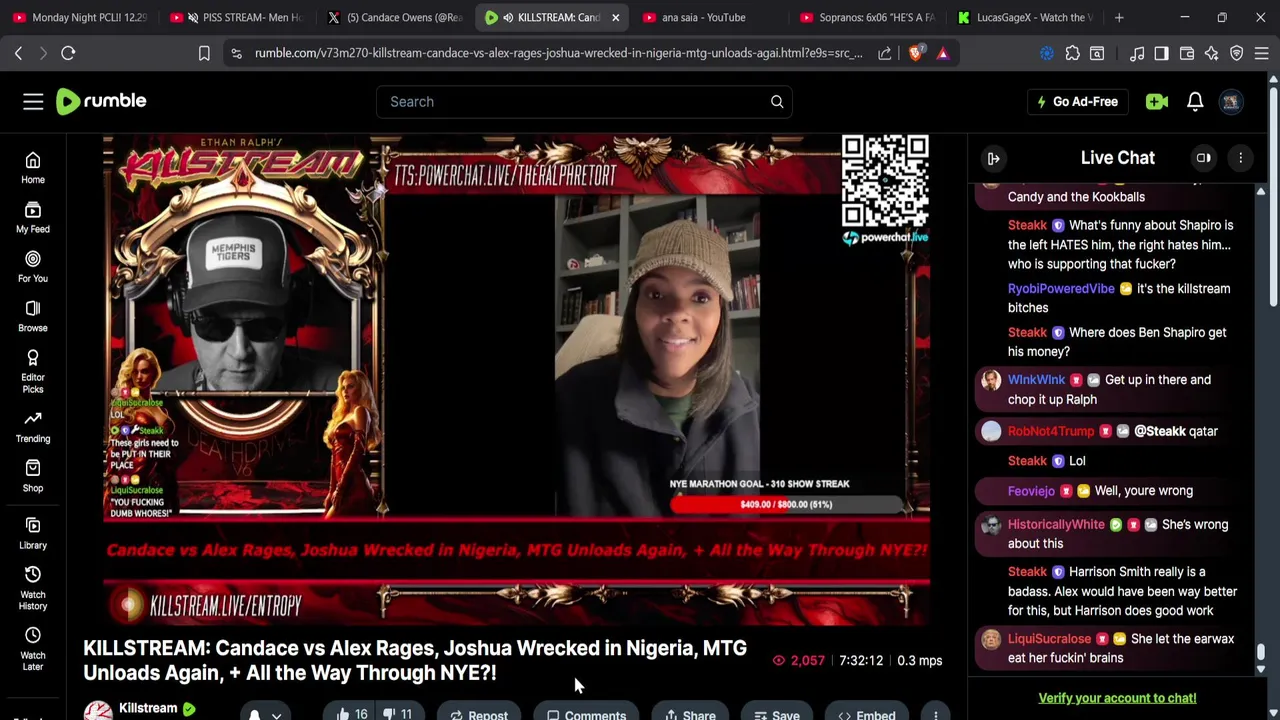Switch to Candace Owens X tab
Viewport: 1280px width, 720px height.
point(395,17)
